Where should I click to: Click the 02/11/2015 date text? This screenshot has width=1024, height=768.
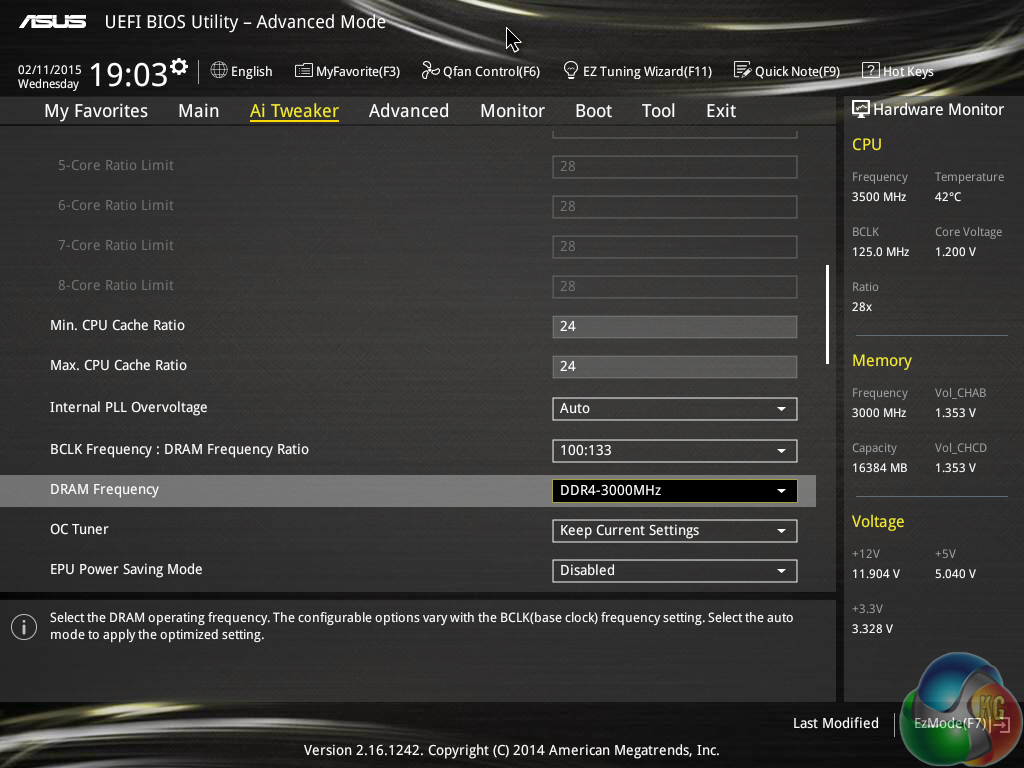click(x=50, y=69)
